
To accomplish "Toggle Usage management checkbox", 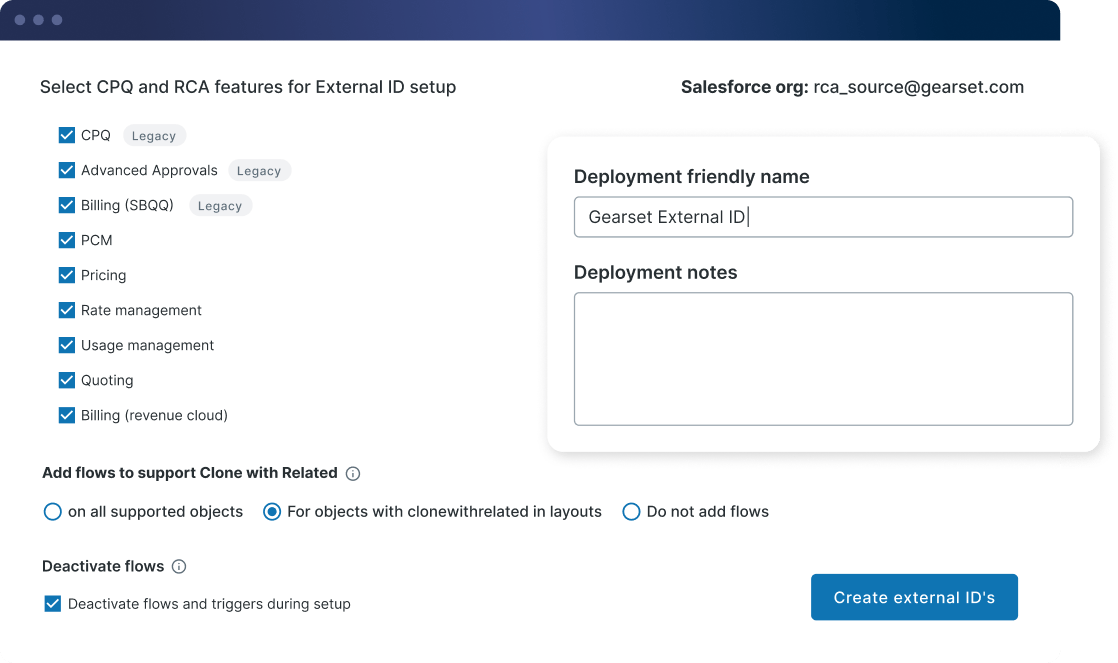I will click(67, 345).
